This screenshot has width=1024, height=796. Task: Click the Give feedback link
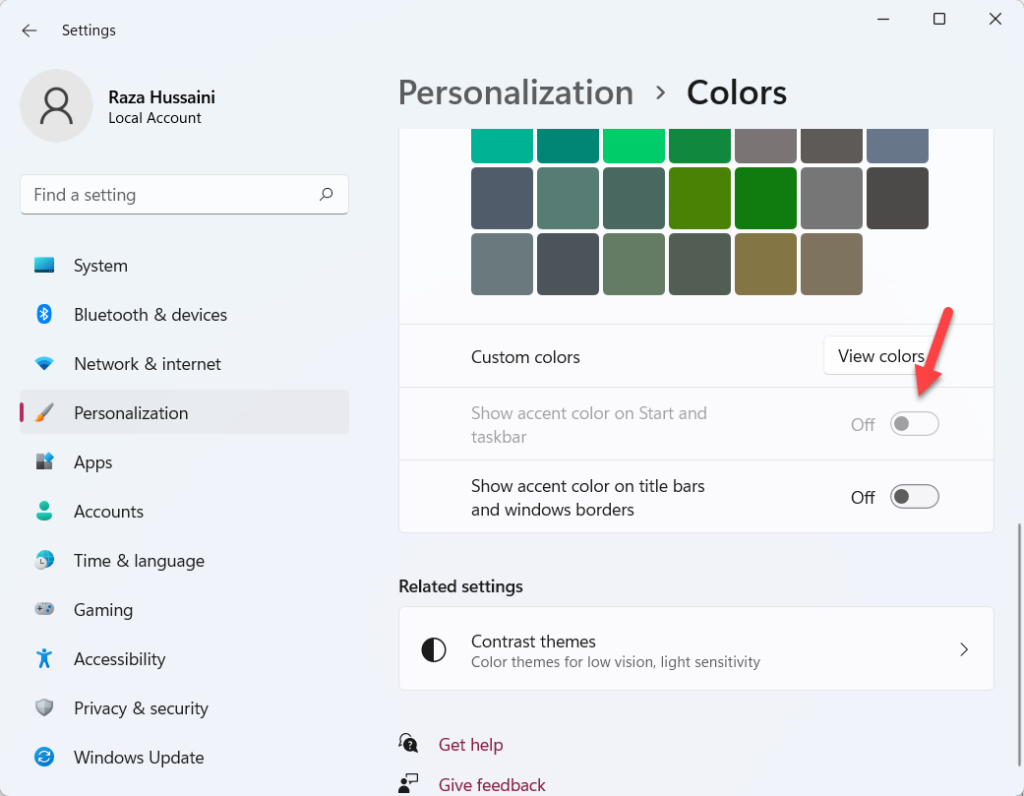tap(492, 784)
